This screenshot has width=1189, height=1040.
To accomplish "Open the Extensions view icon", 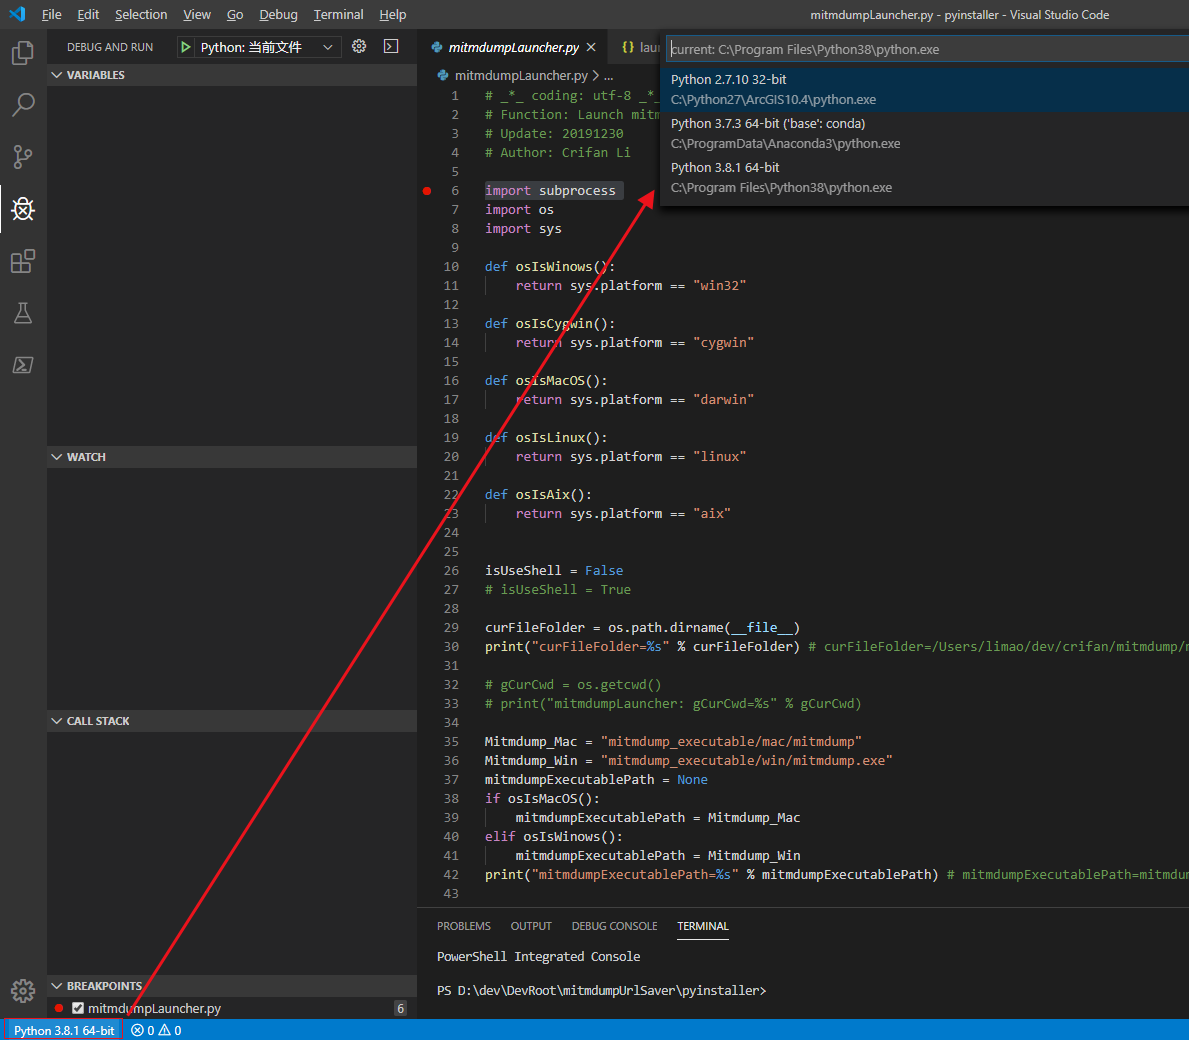I will pyautogui.click(x=22, y=261).
